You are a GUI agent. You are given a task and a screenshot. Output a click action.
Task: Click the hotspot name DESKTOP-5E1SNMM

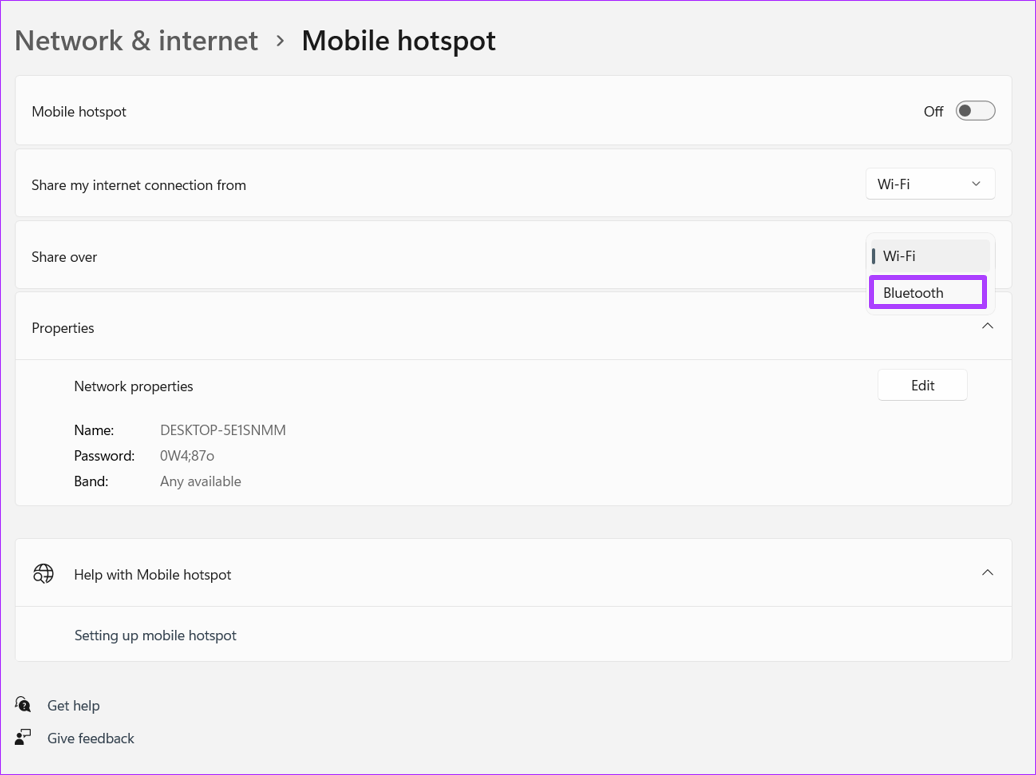(x=223, y=430)
